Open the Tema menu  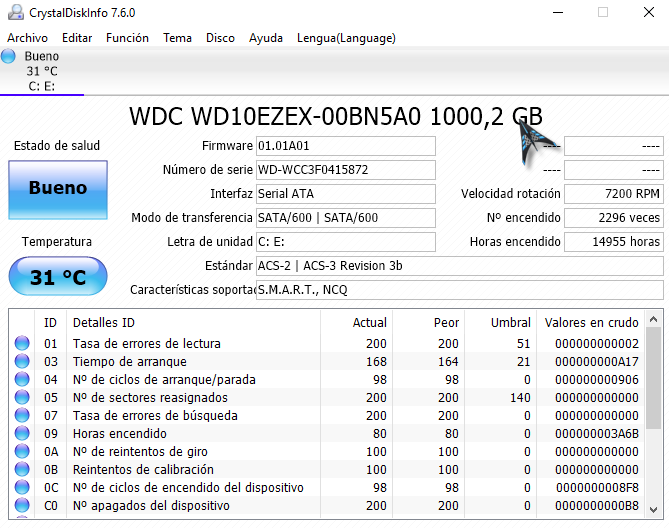(x=177, y=38)
